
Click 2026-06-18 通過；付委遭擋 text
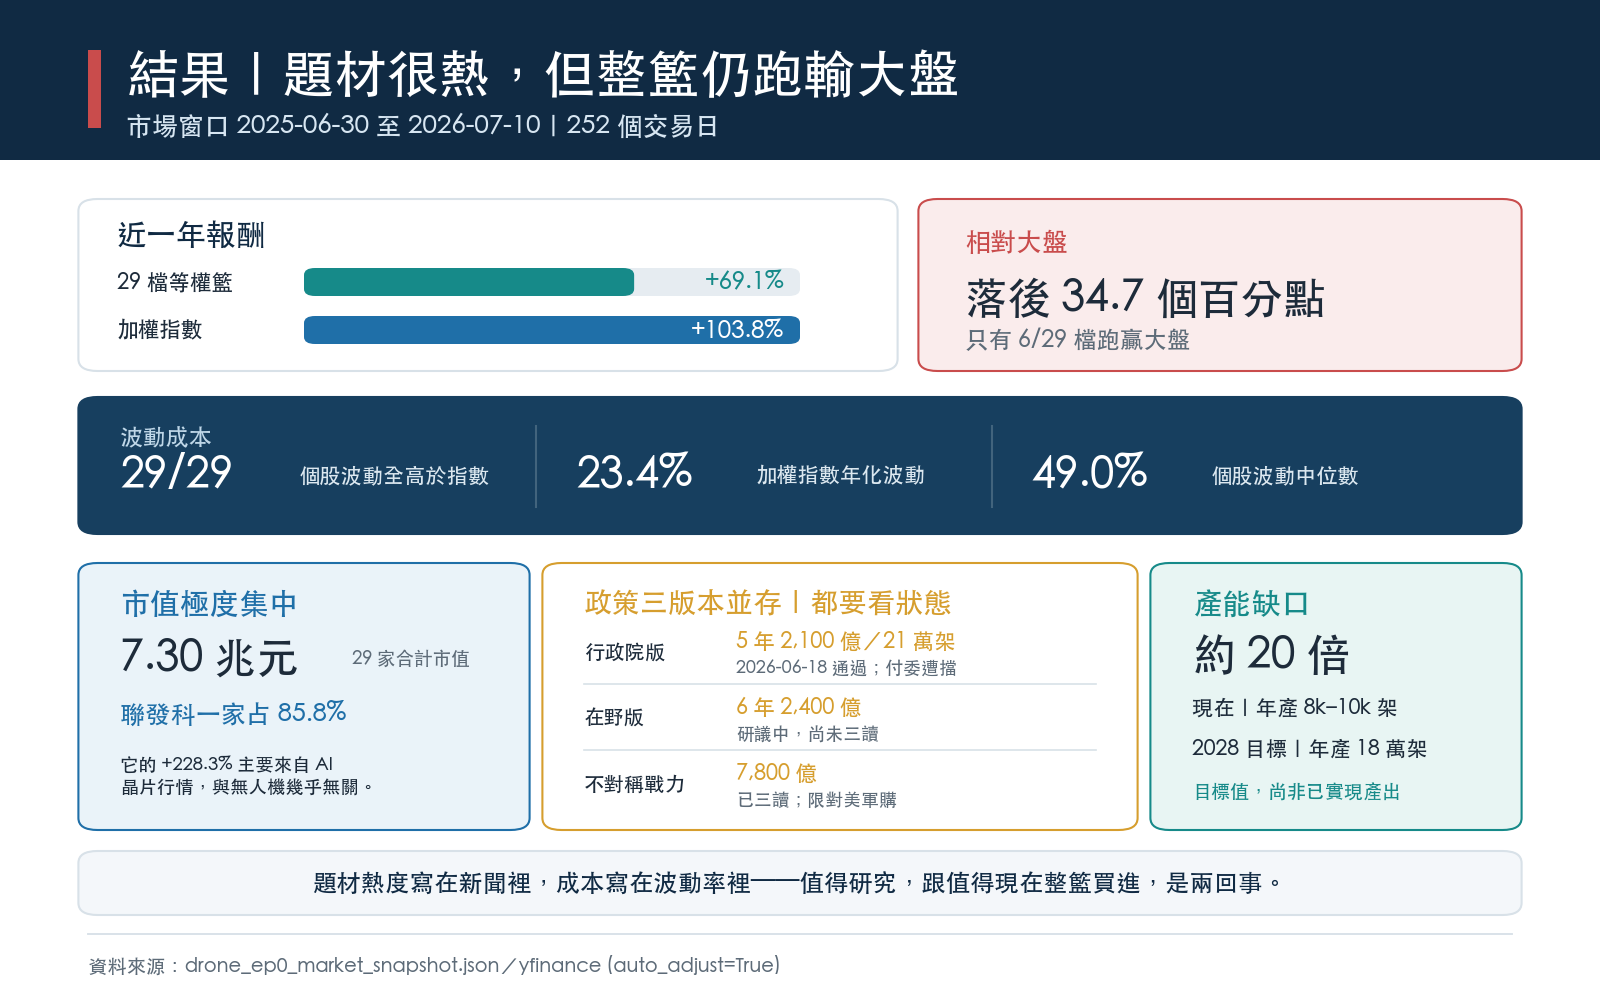tap(846, 668)
